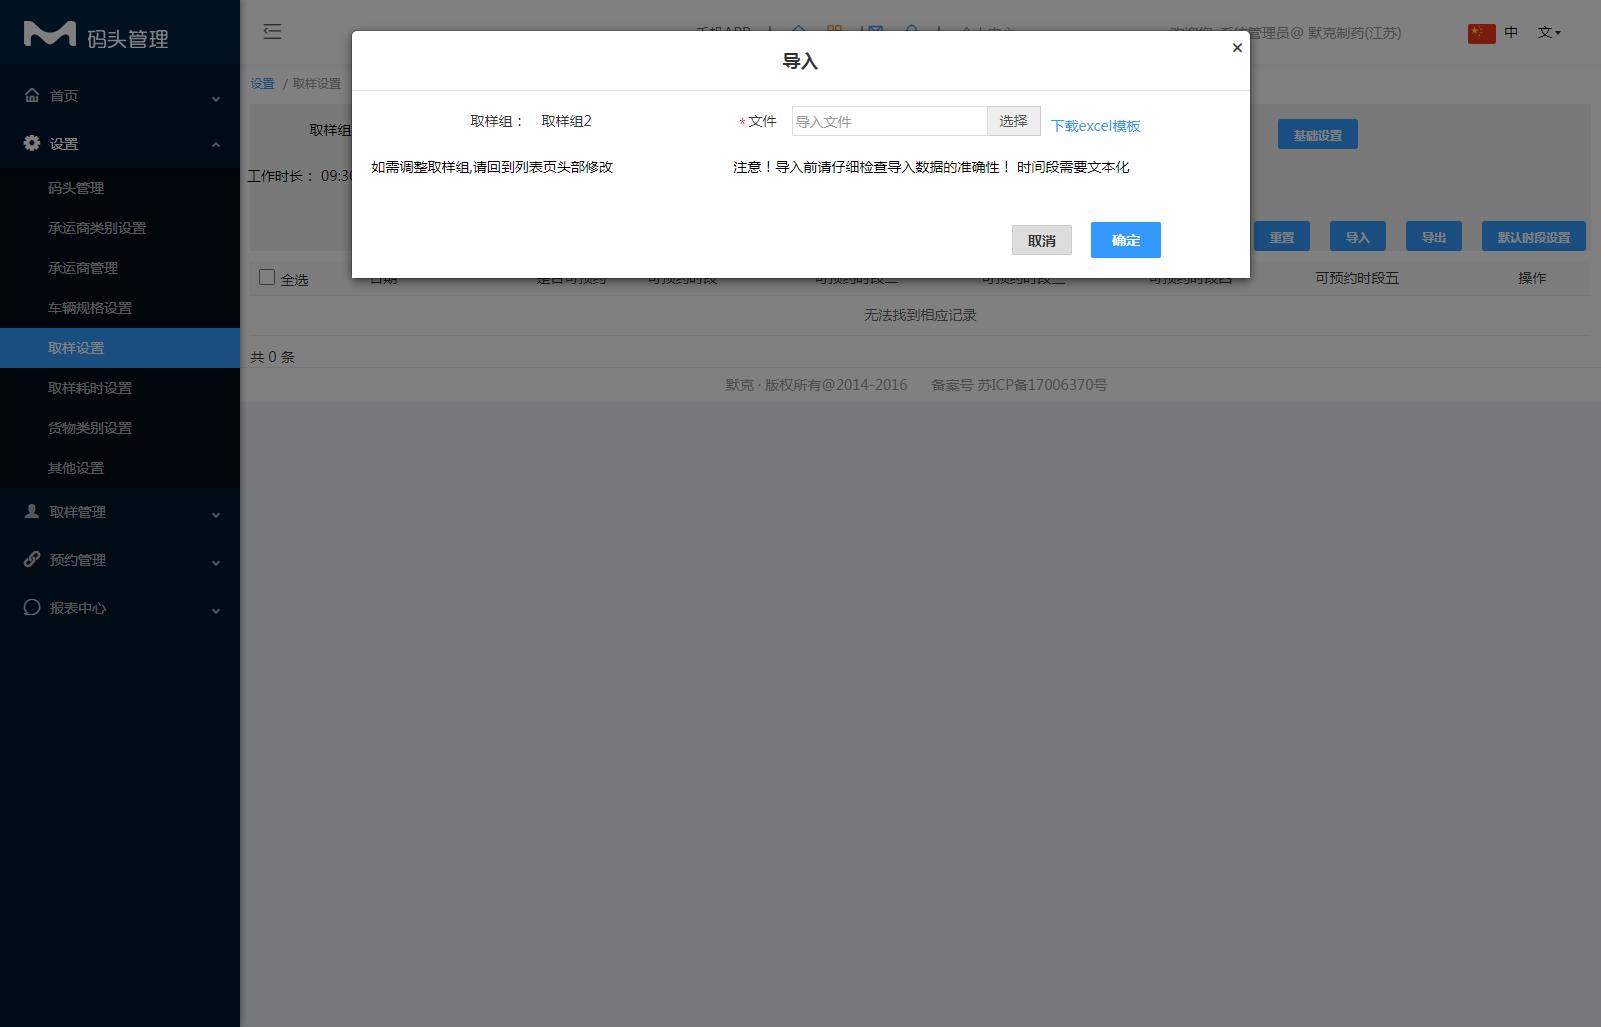Viewport: 1601px width, 1027px height.
Task: Click the China flag language icon
Action: pos(1481,33)
